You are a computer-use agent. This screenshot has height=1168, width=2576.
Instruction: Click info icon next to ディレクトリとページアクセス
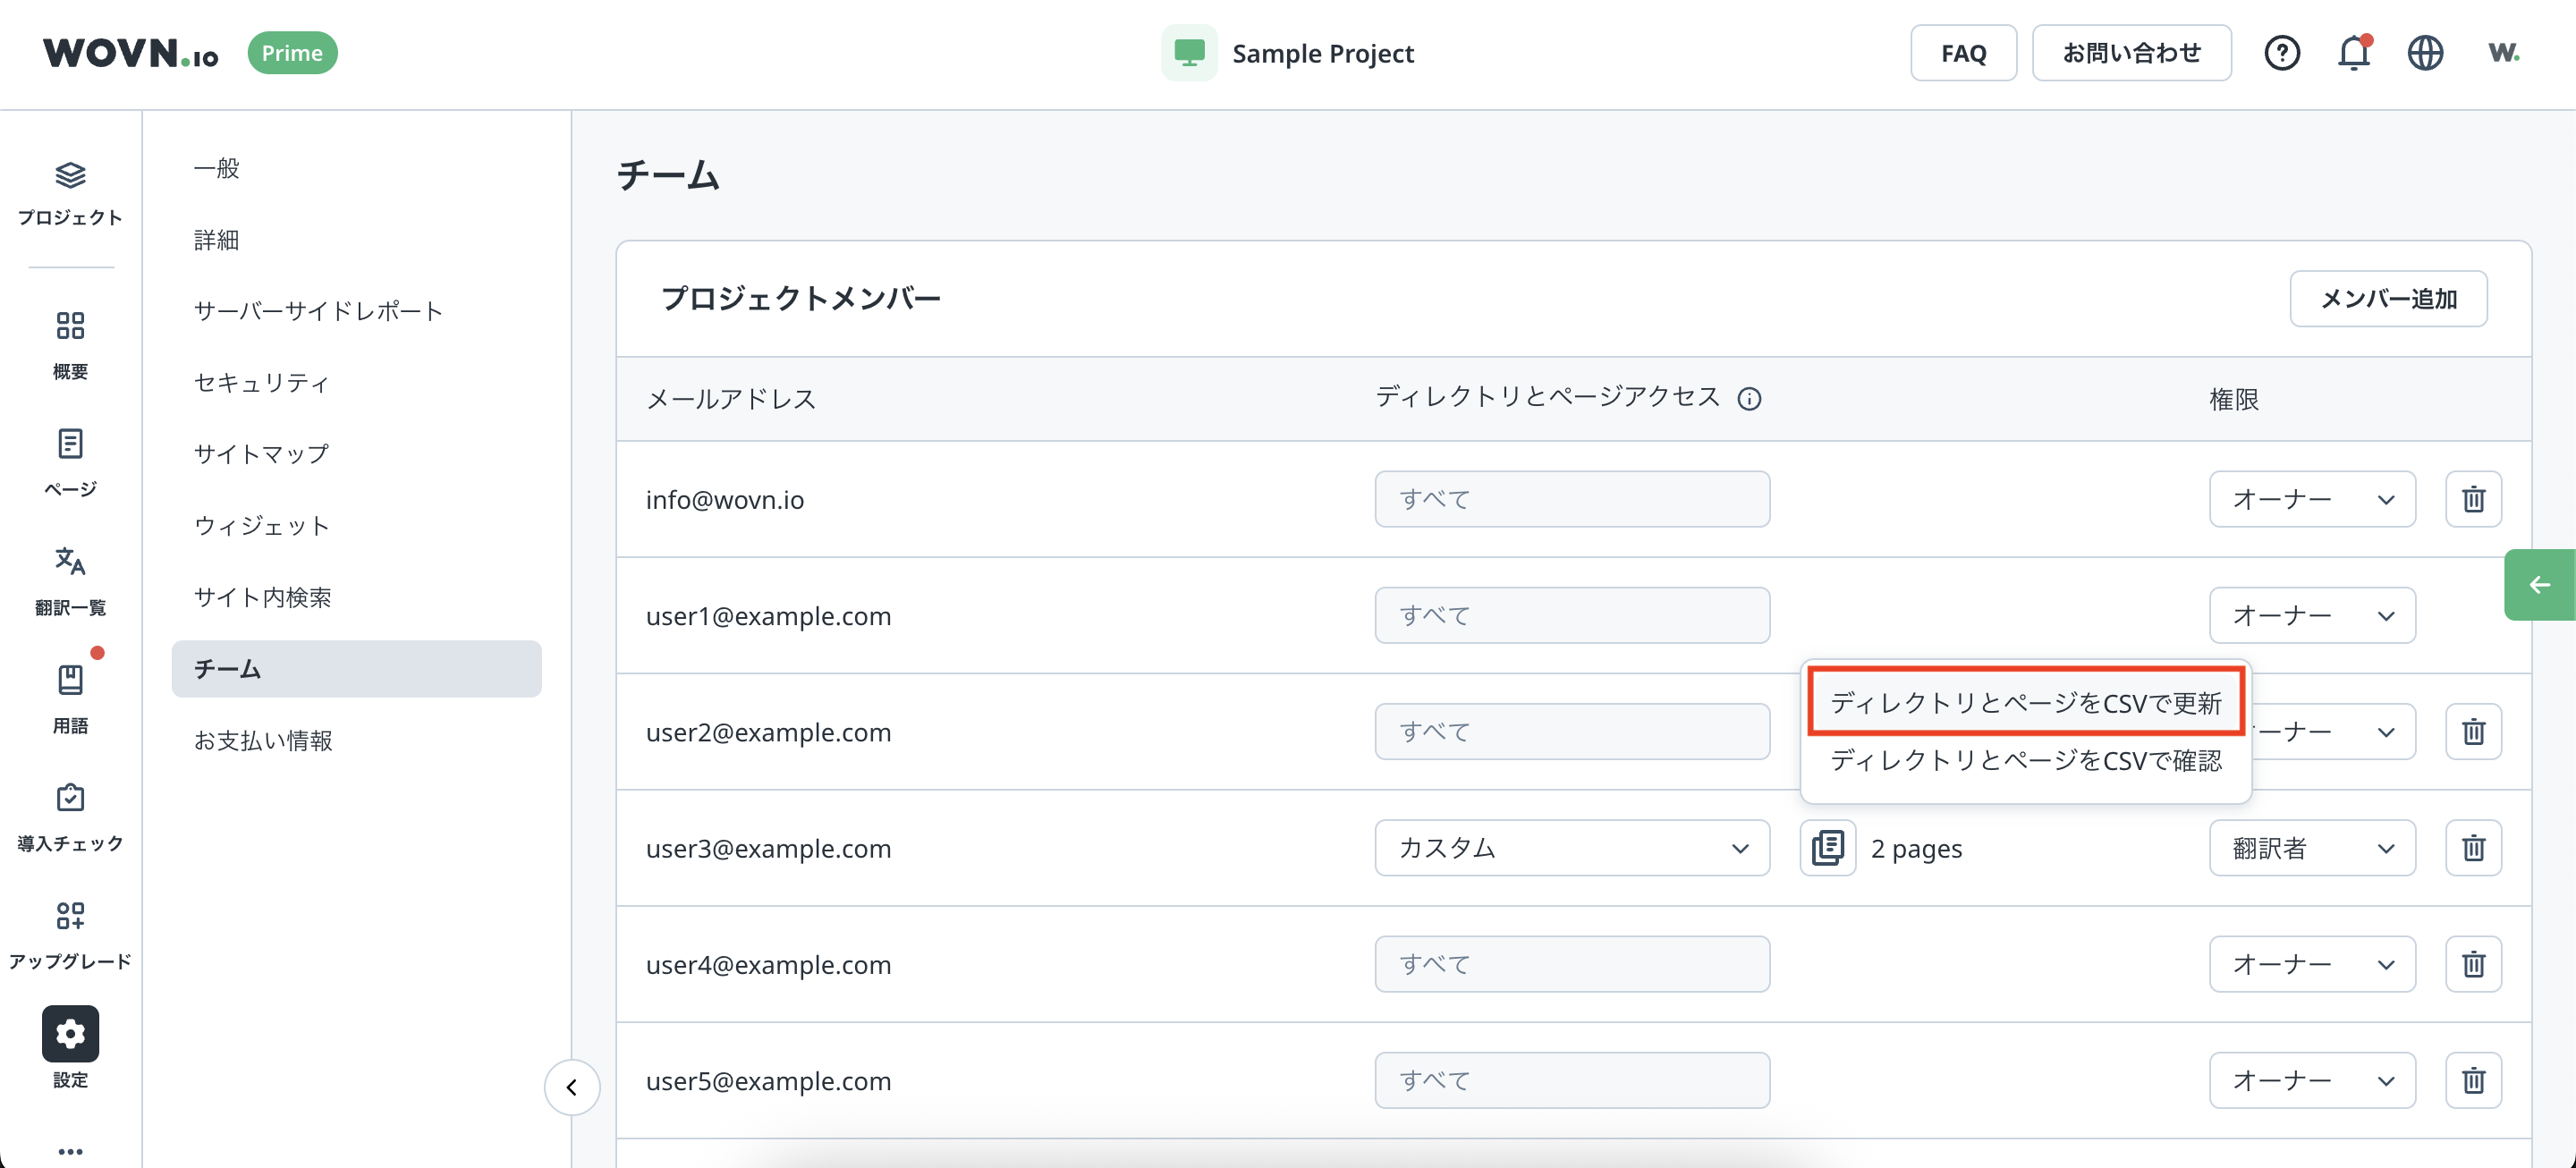[x=1749, y=399]
